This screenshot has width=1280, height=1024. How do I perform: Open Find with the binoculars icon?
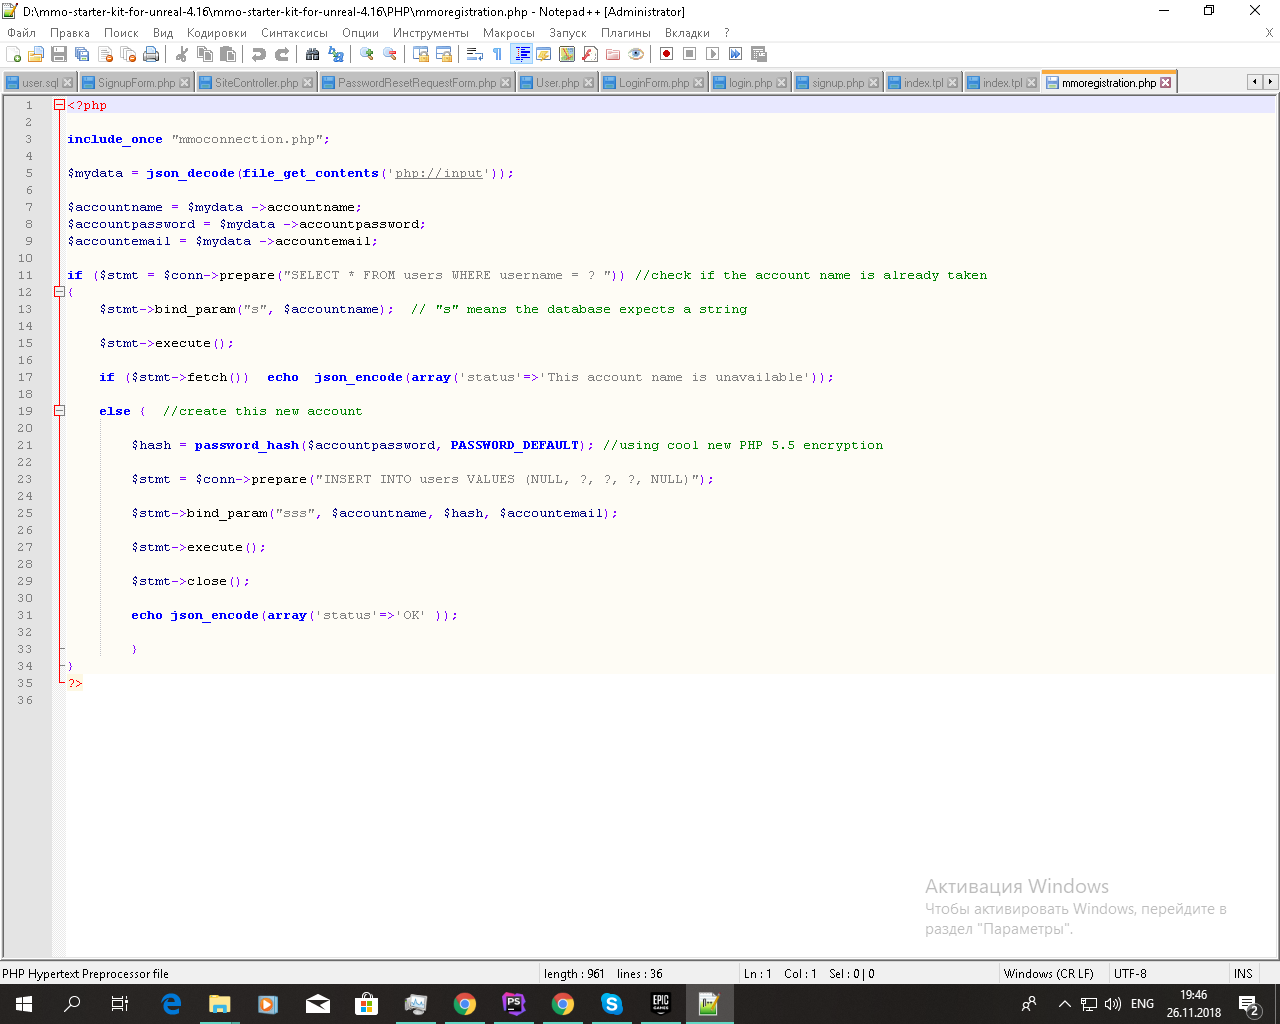point(313,54)
